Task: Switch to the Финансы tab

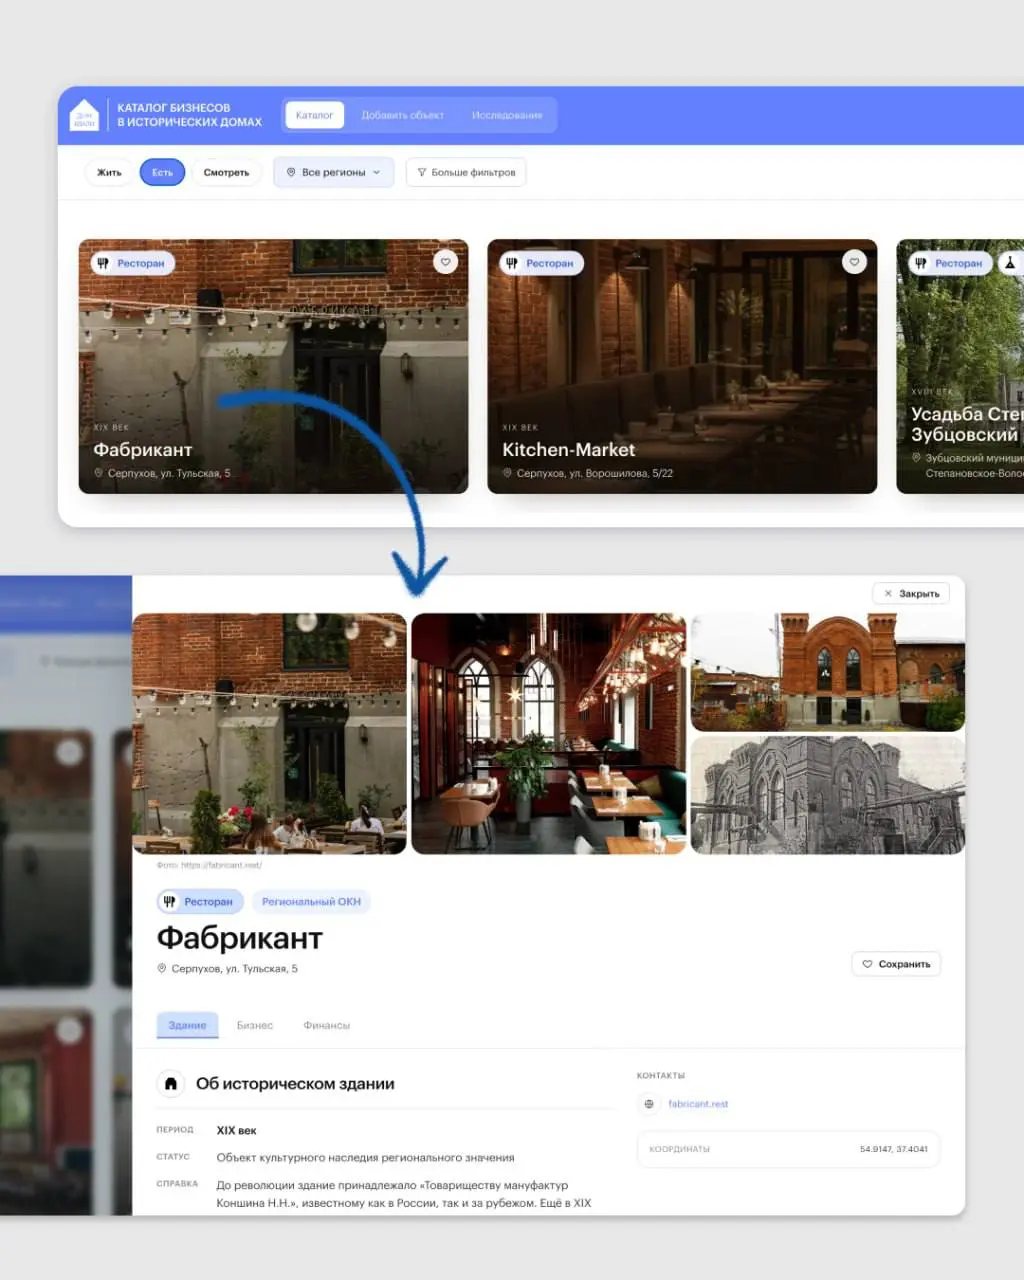Action: (x=327, y=1025)
